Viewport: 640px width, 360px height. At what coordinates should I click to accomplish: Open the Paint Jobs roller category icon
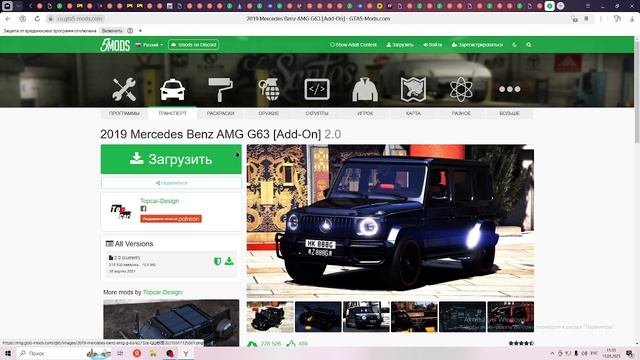[x=220, y=89]
